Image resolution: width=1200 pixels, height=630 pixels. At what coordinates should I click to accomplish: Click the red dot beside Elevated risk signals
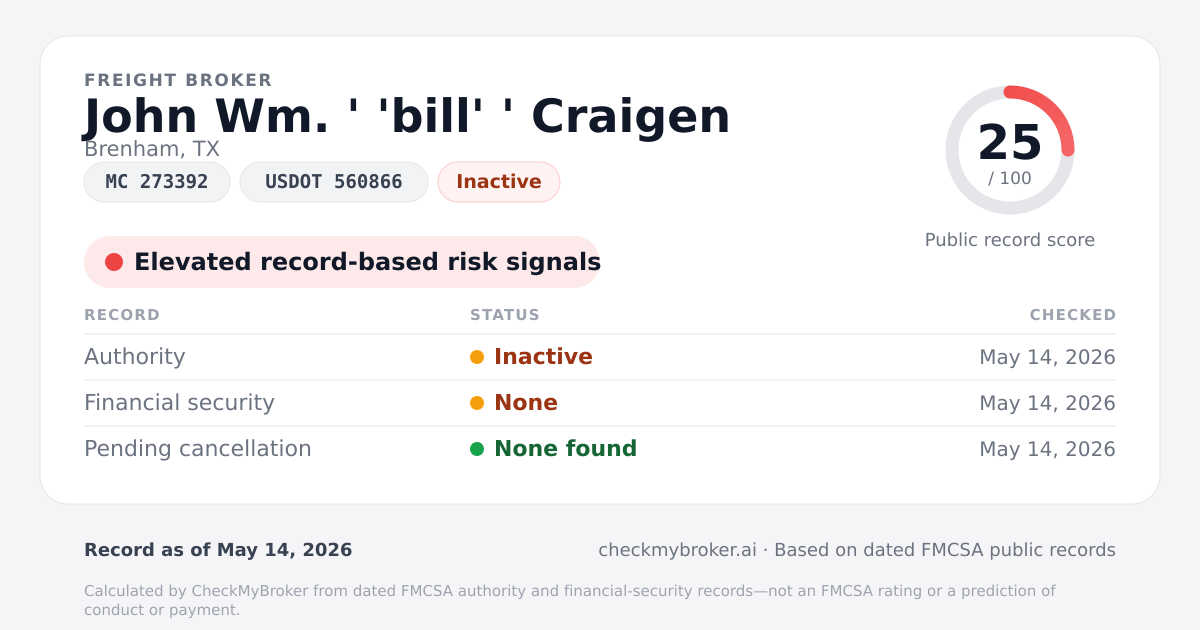click(114, 262)
